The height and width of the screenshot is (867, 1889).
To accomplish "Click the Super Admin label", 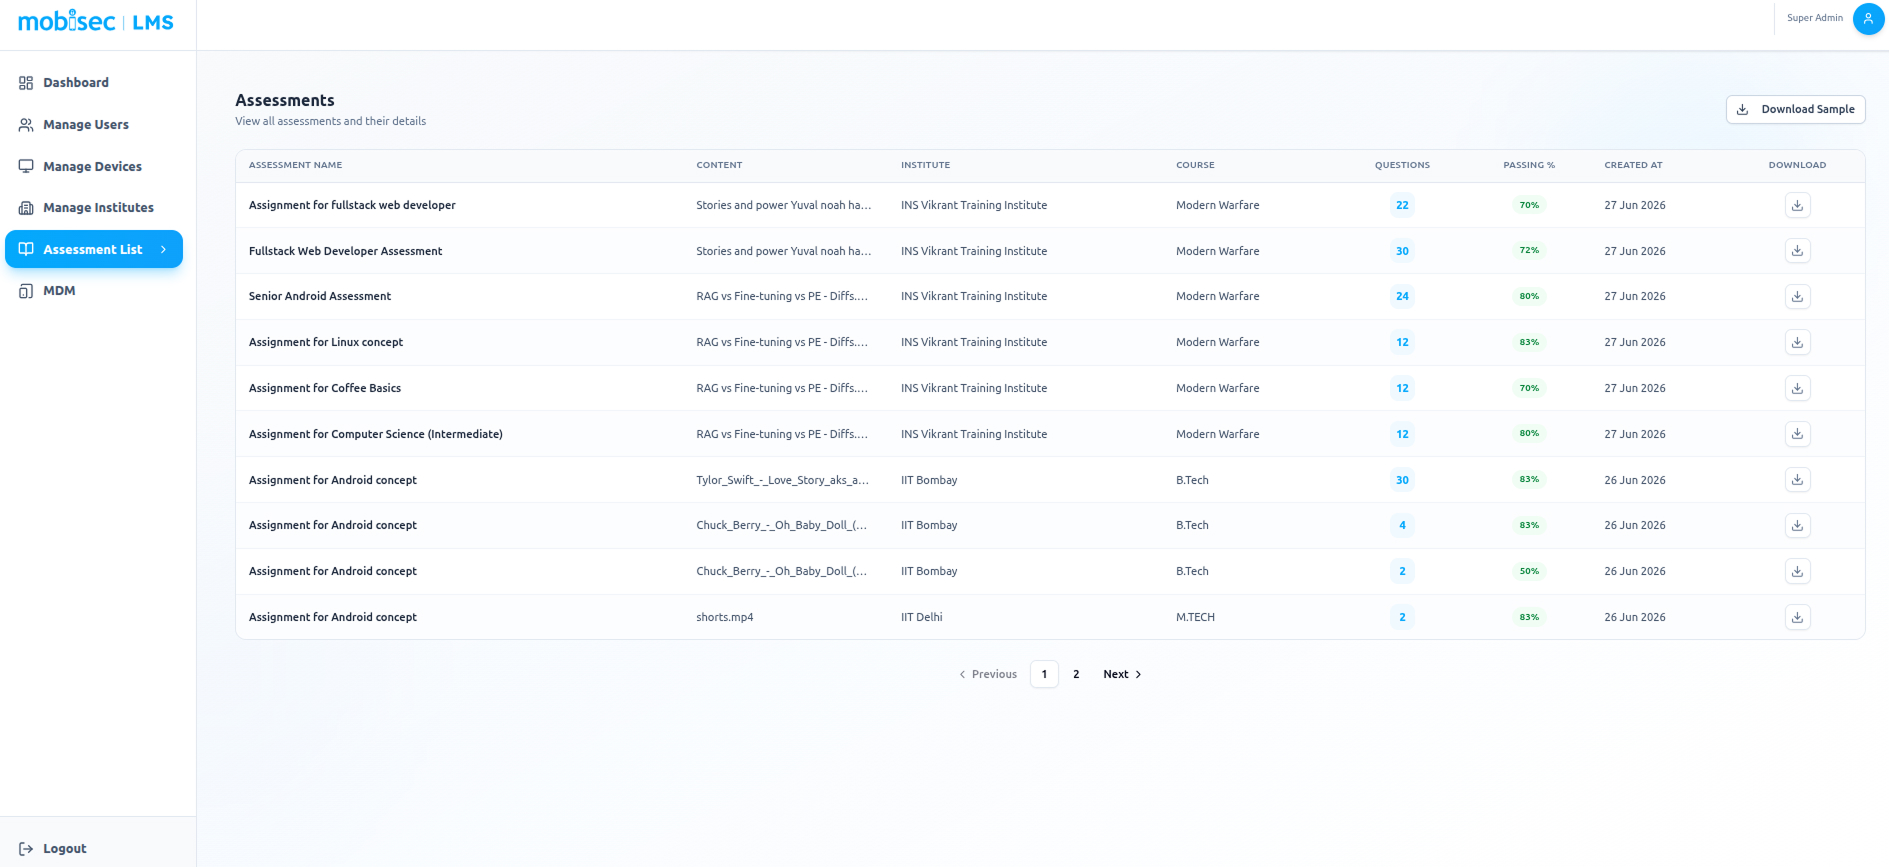I will (1814, 18).
